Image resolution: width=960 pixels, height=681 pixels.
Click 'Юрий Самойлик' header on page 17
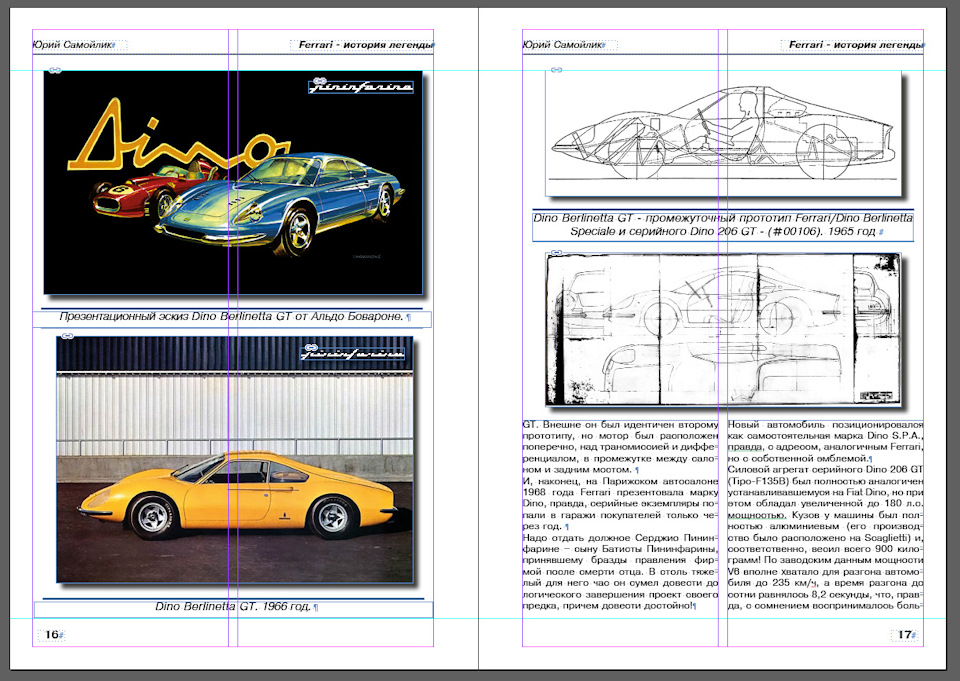pyautogui.click(x=562, y=45)
